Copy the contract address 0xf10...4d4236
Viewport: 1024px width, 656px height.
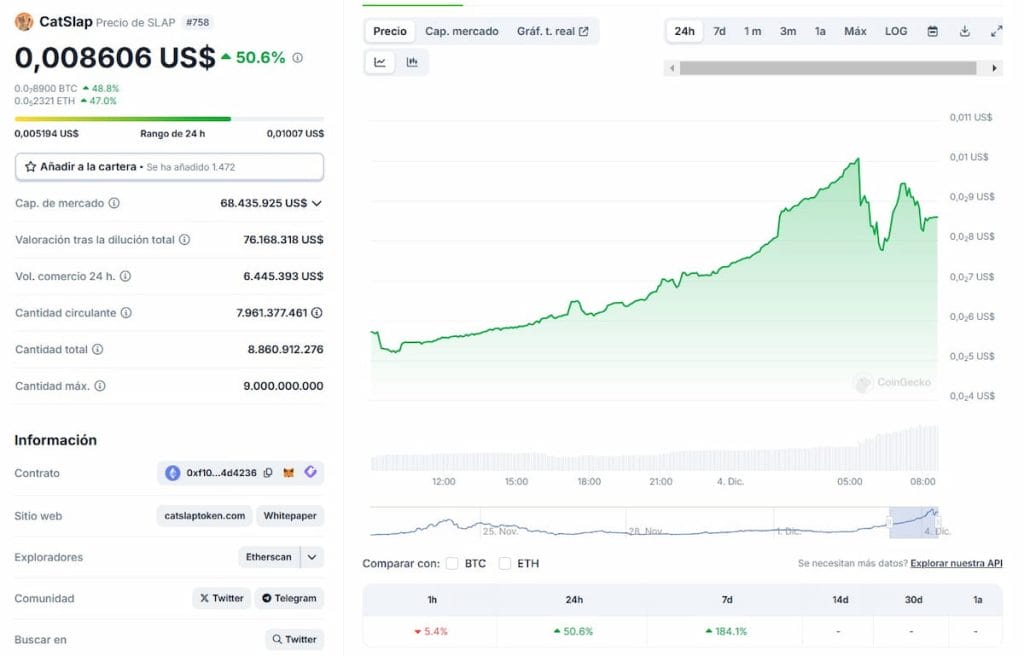tap(268, 473)
